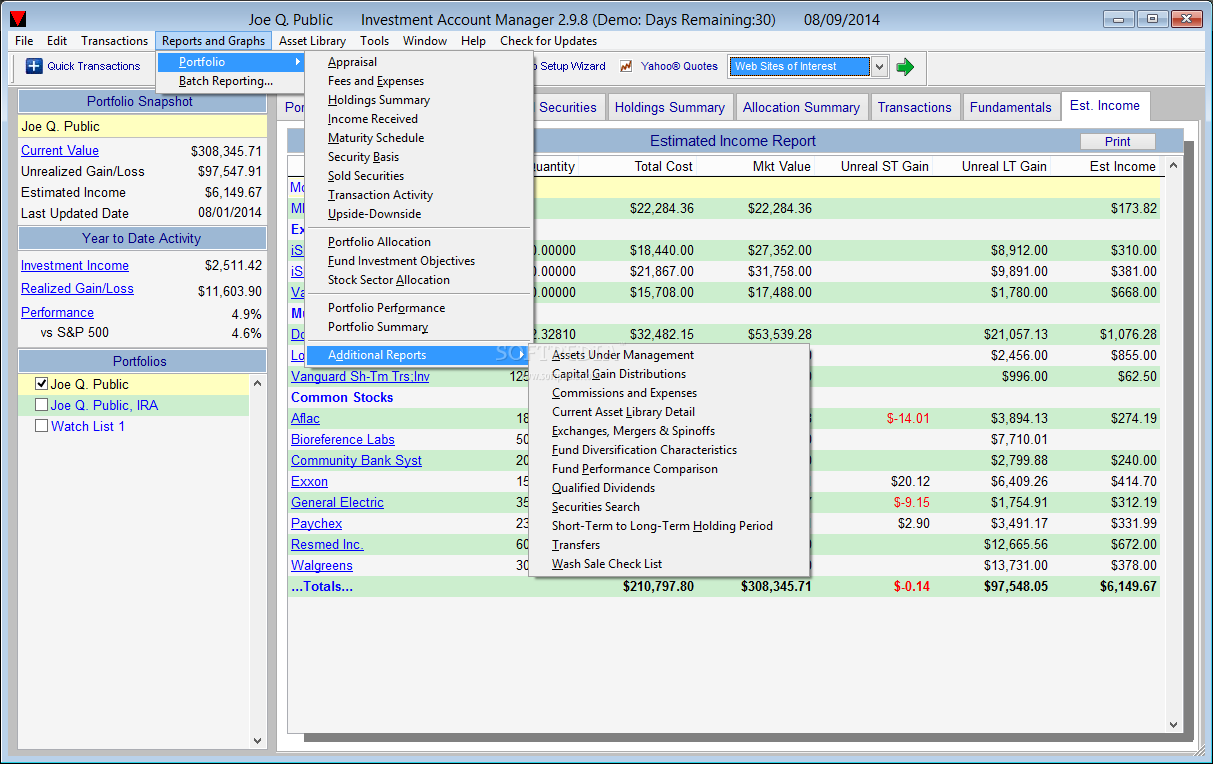Open Stock Sector Allocation entry
This screenshot has width=1213, height=764.
tap(389, 280)
